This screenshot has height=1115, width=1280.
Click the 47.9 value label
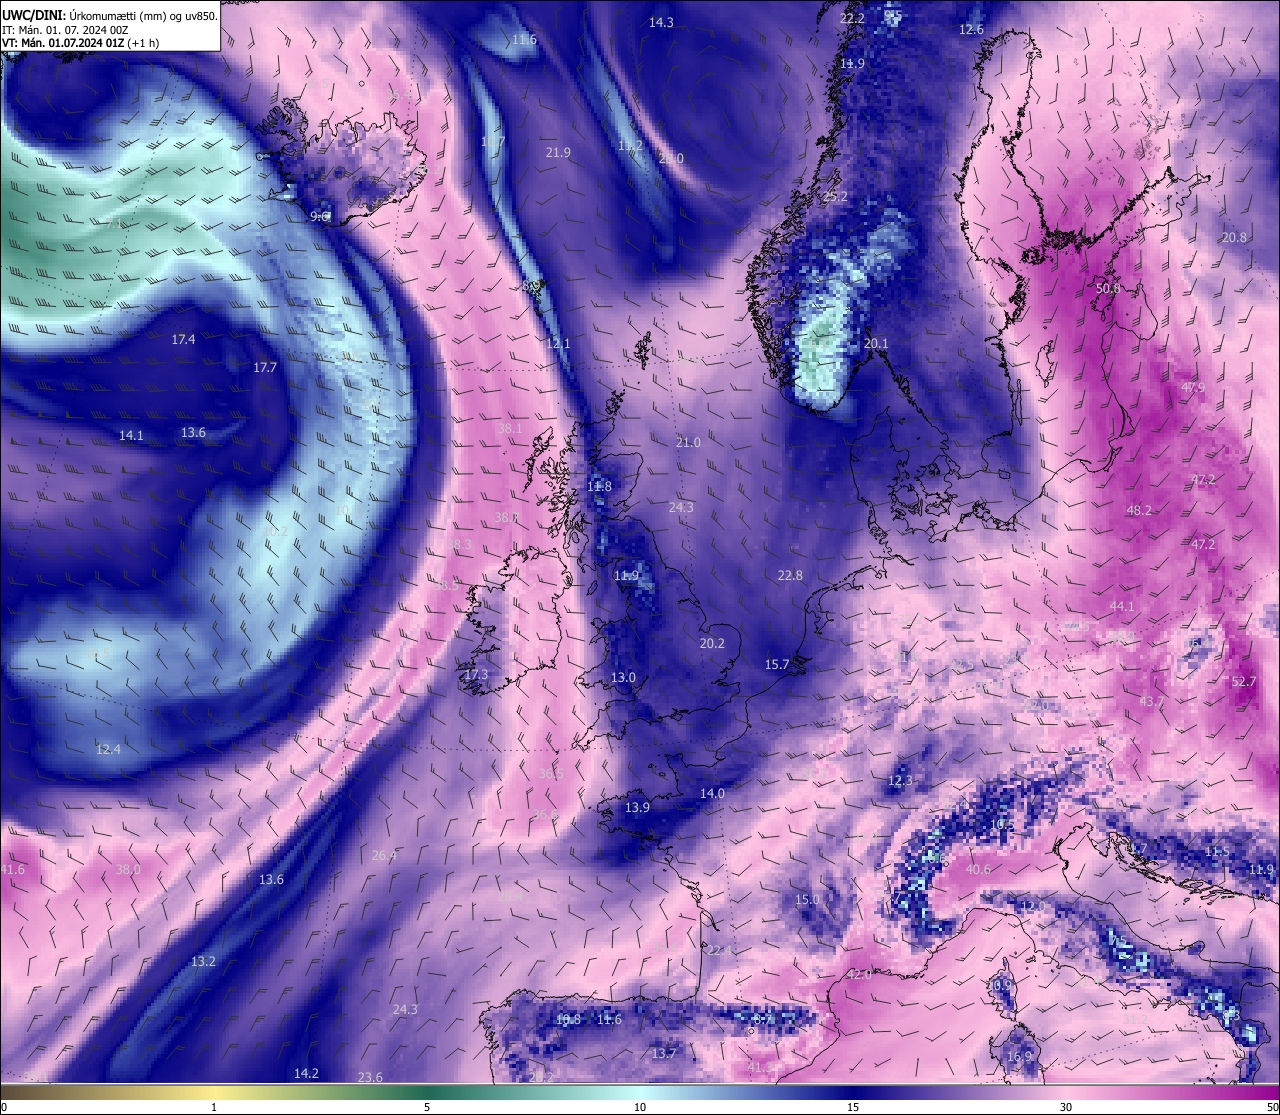pos(1193,388)
